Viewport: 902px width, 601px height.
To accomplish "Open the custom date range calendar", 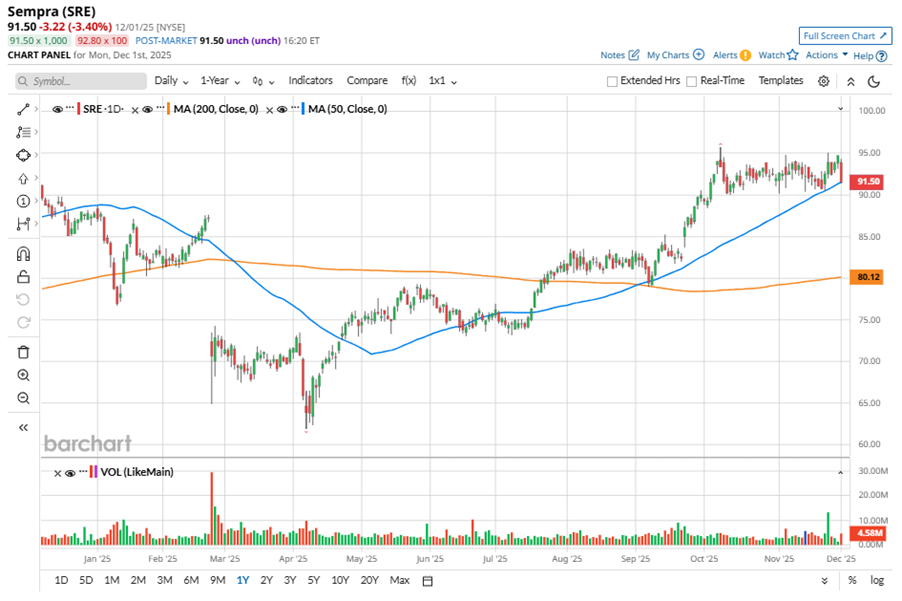I will click(x=427, y=581).
